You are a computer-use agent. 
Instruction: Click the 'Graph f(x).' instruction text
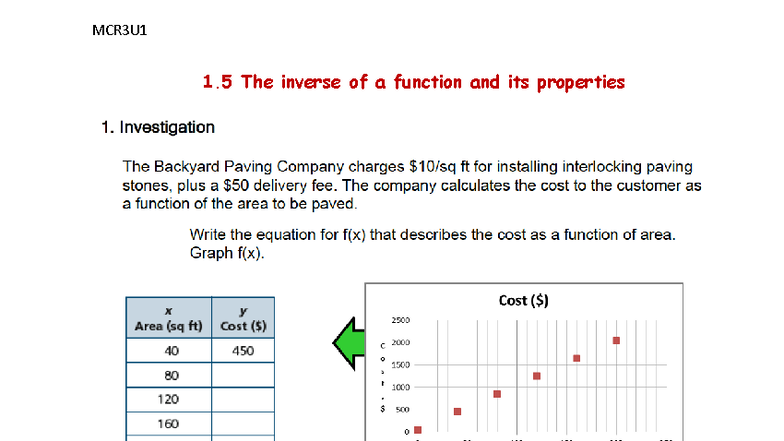[x=227, y=253]
